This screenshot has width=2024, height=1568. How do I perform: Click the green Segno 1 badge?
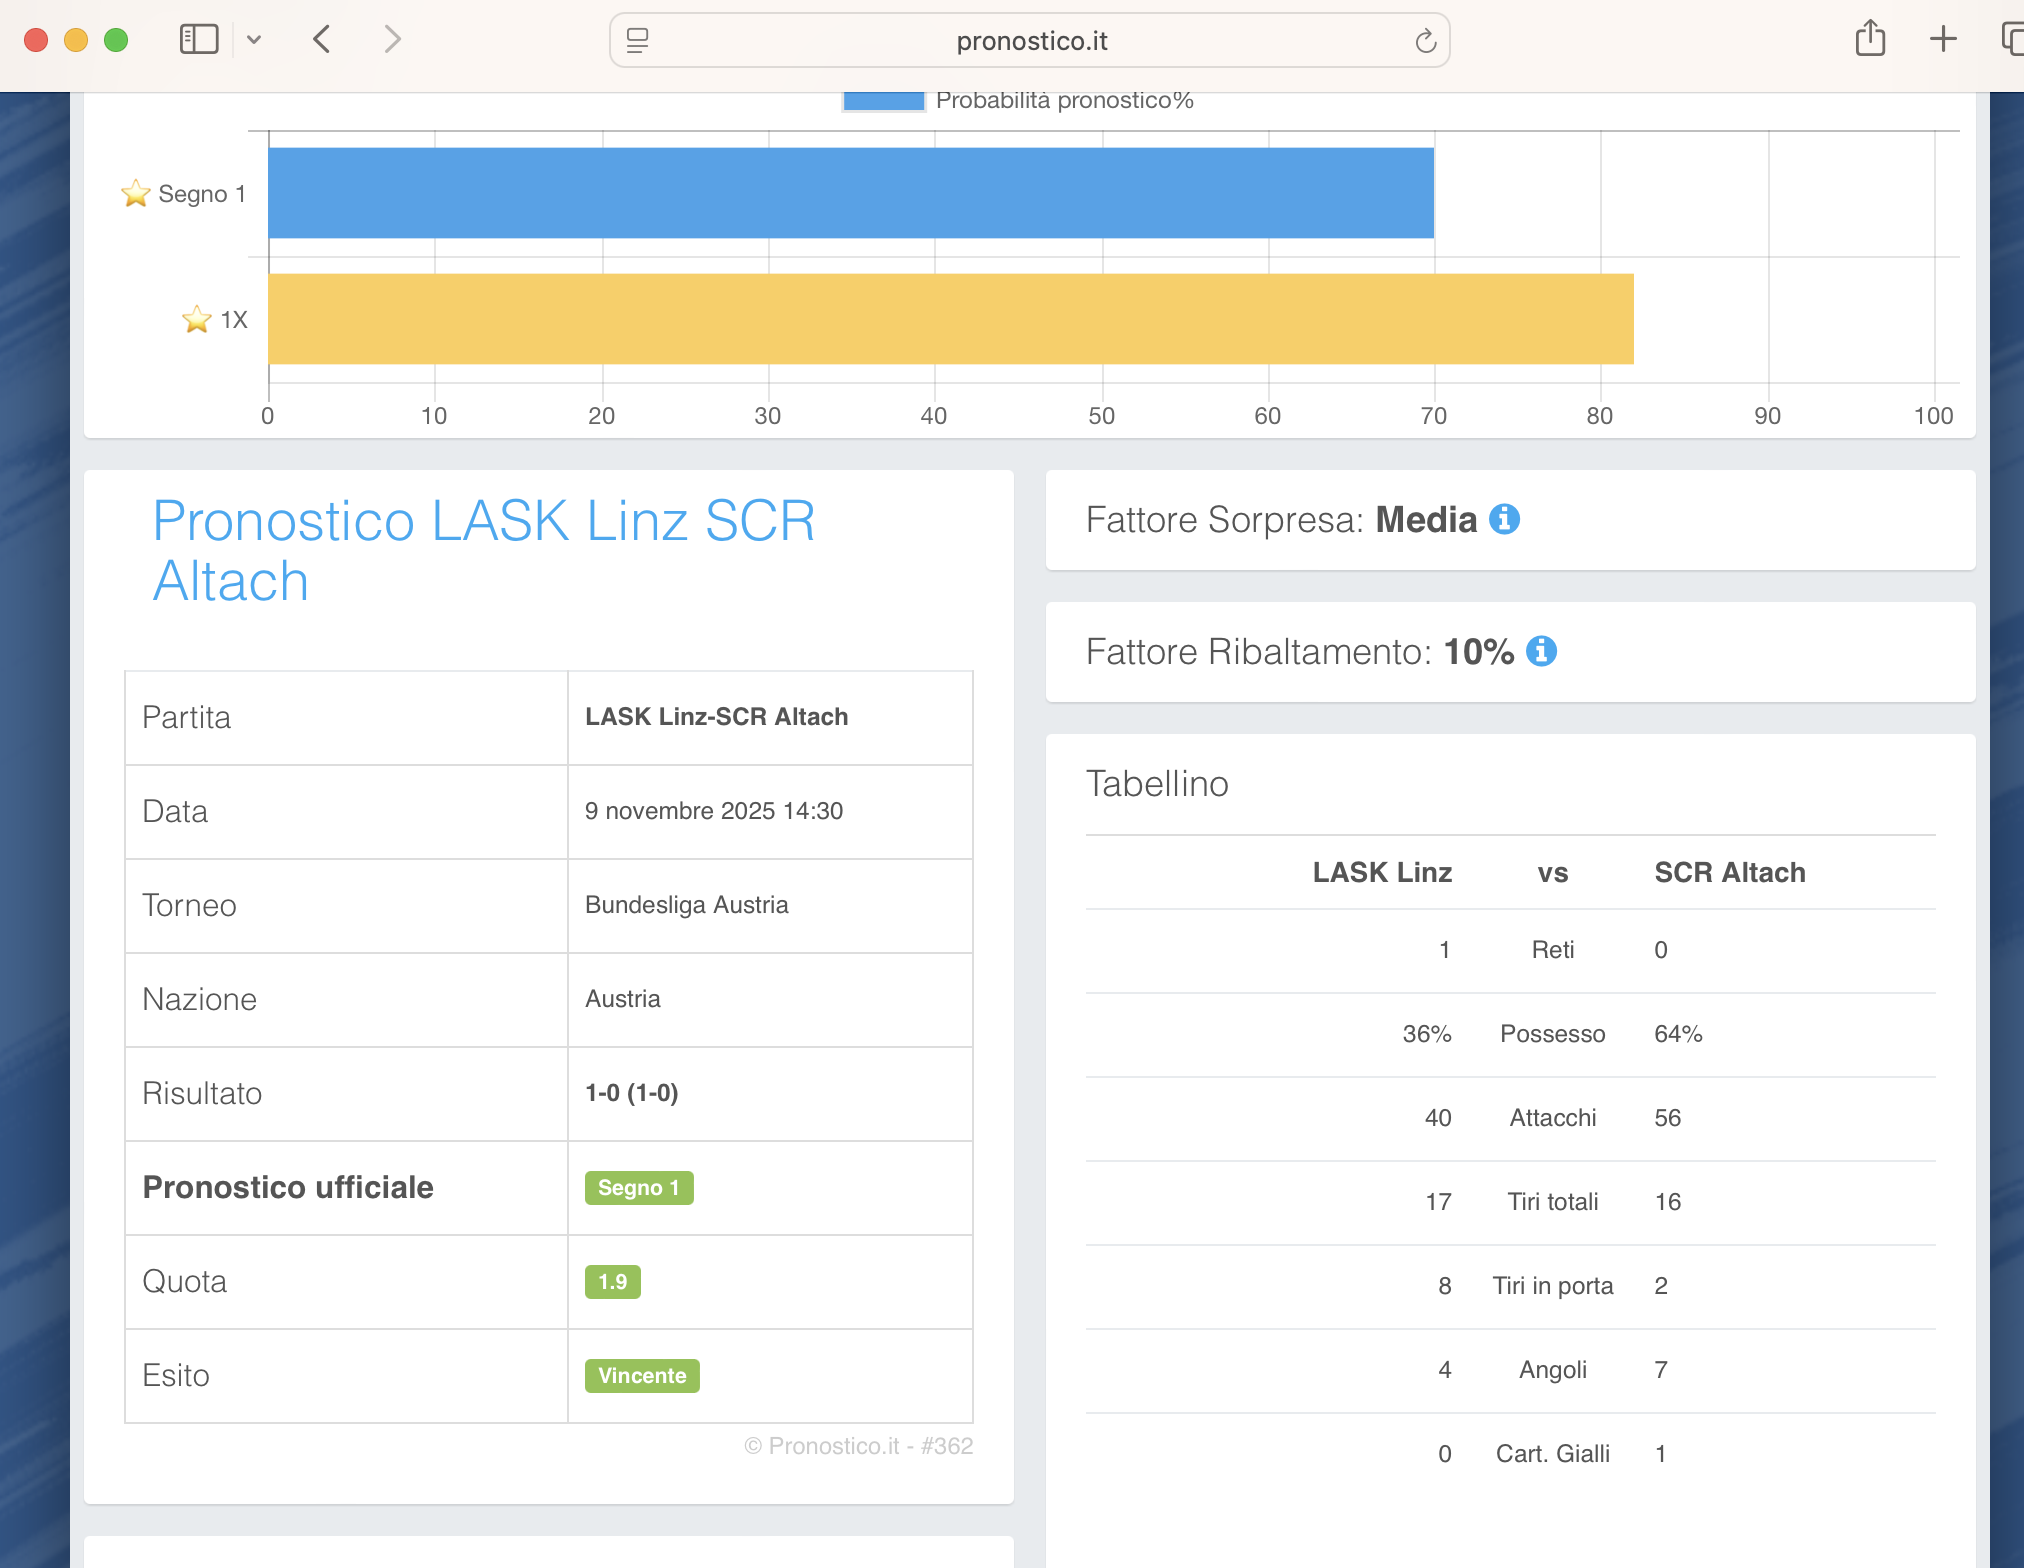point(638,1187)
